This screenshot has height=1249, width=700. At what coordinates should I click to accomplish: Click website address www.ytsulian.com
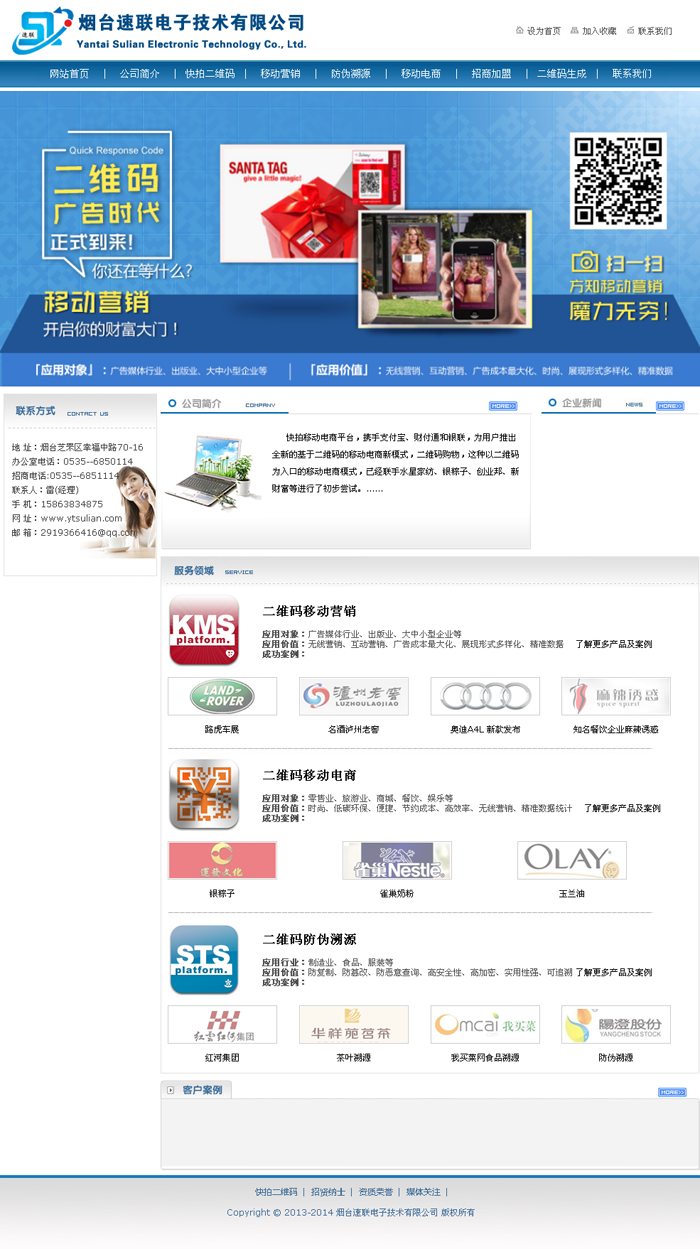81,518
